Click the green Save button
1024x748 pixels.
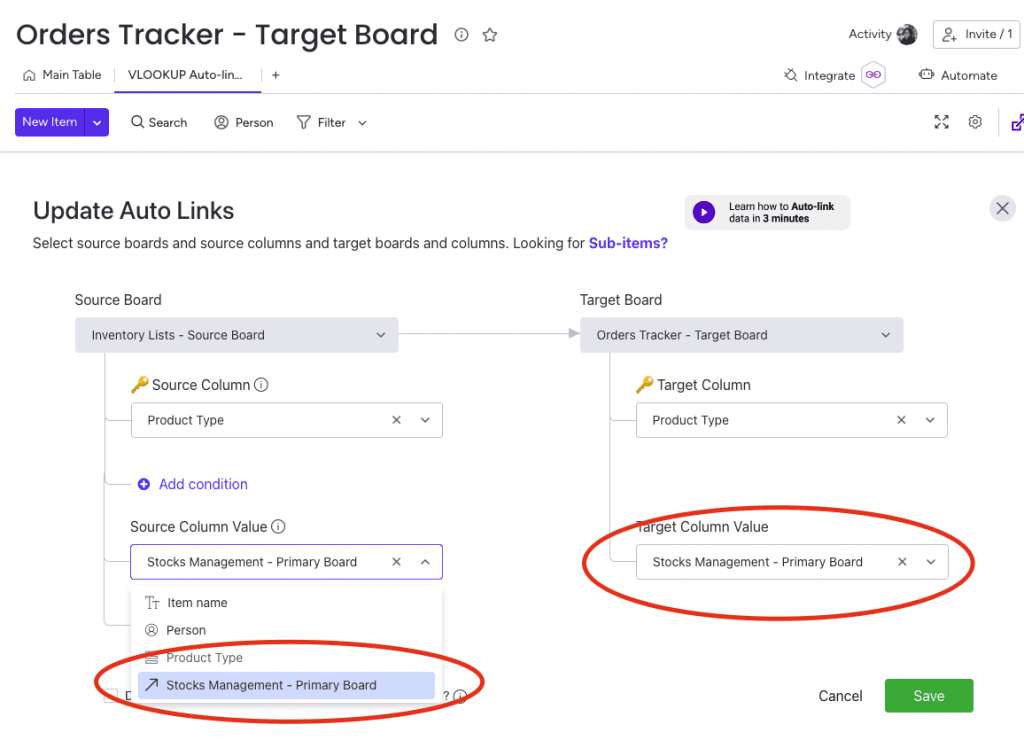click(x=929, y=696)
